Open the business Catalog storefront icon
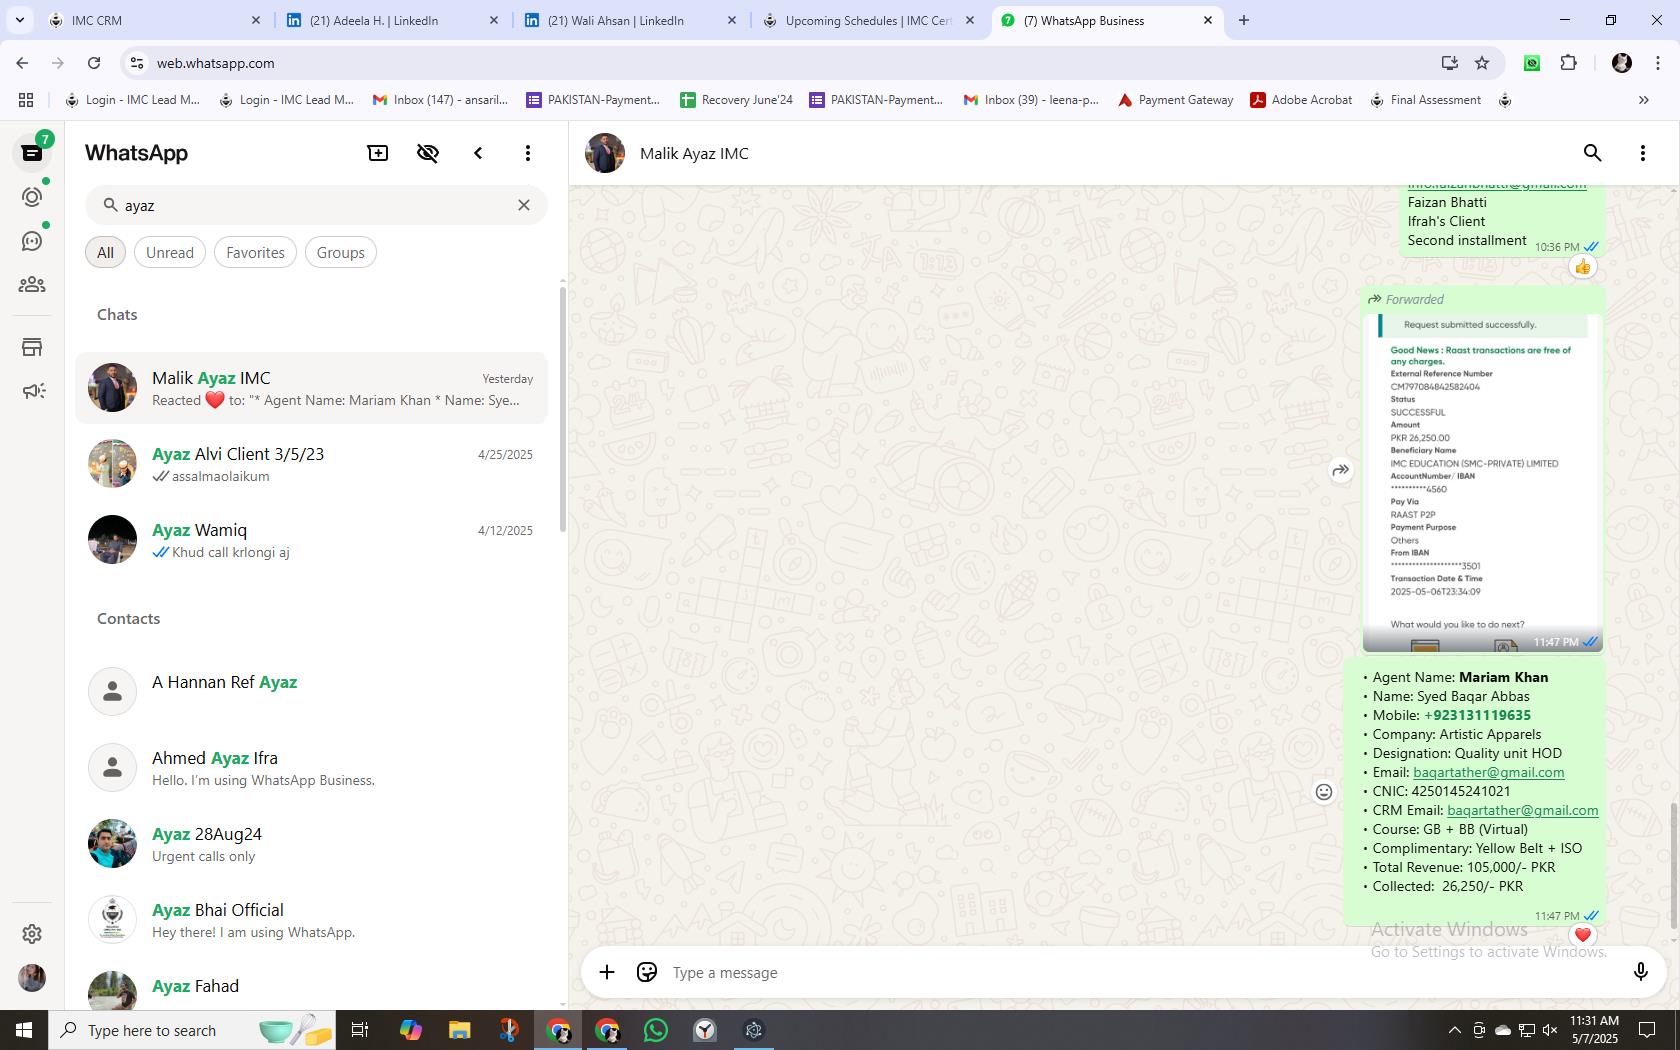 click(32, 347)
